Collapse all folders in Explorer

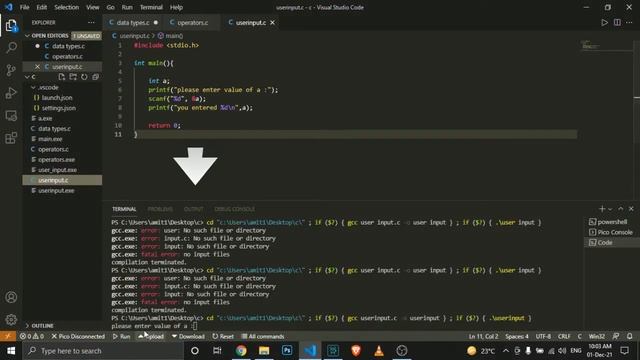[x=96, y=77]
